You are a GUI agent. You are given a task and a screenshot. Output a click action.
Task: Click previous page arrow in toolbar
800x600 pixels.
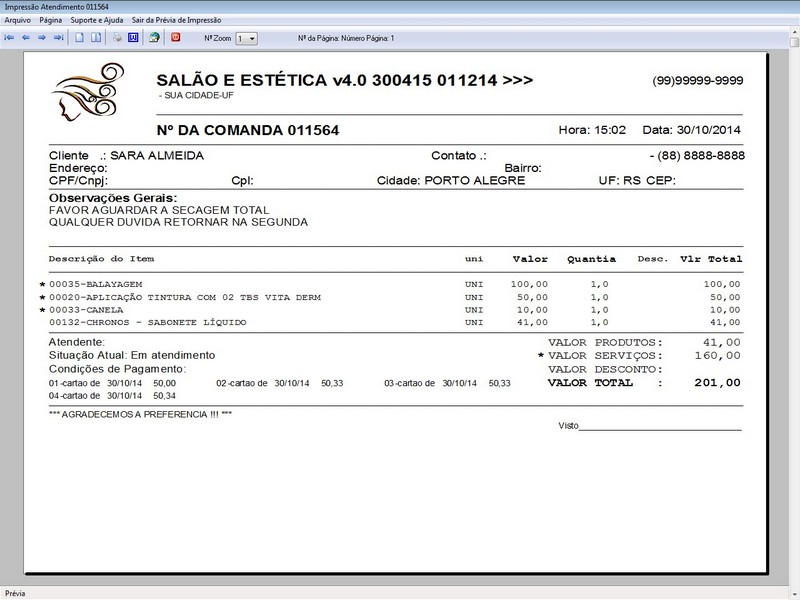26,38
